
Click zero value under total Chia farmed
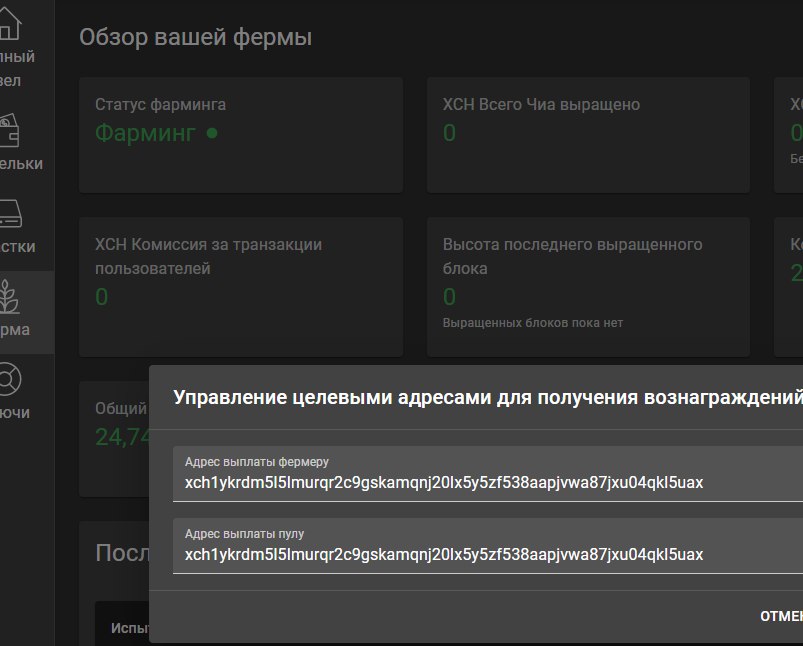click(449, 133)
